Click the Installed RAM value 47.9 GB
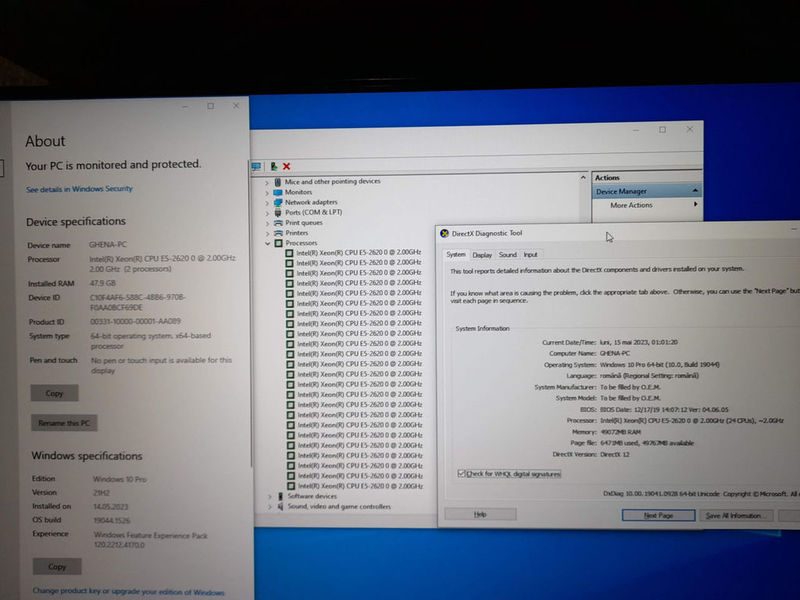Image resolution: width=800 pixels, height=600 pixels. click(x=103, y=283)
